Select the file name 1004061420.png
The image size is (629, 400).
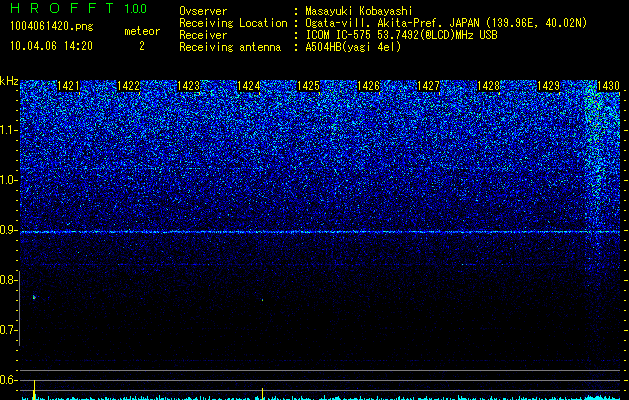point(52,26)
